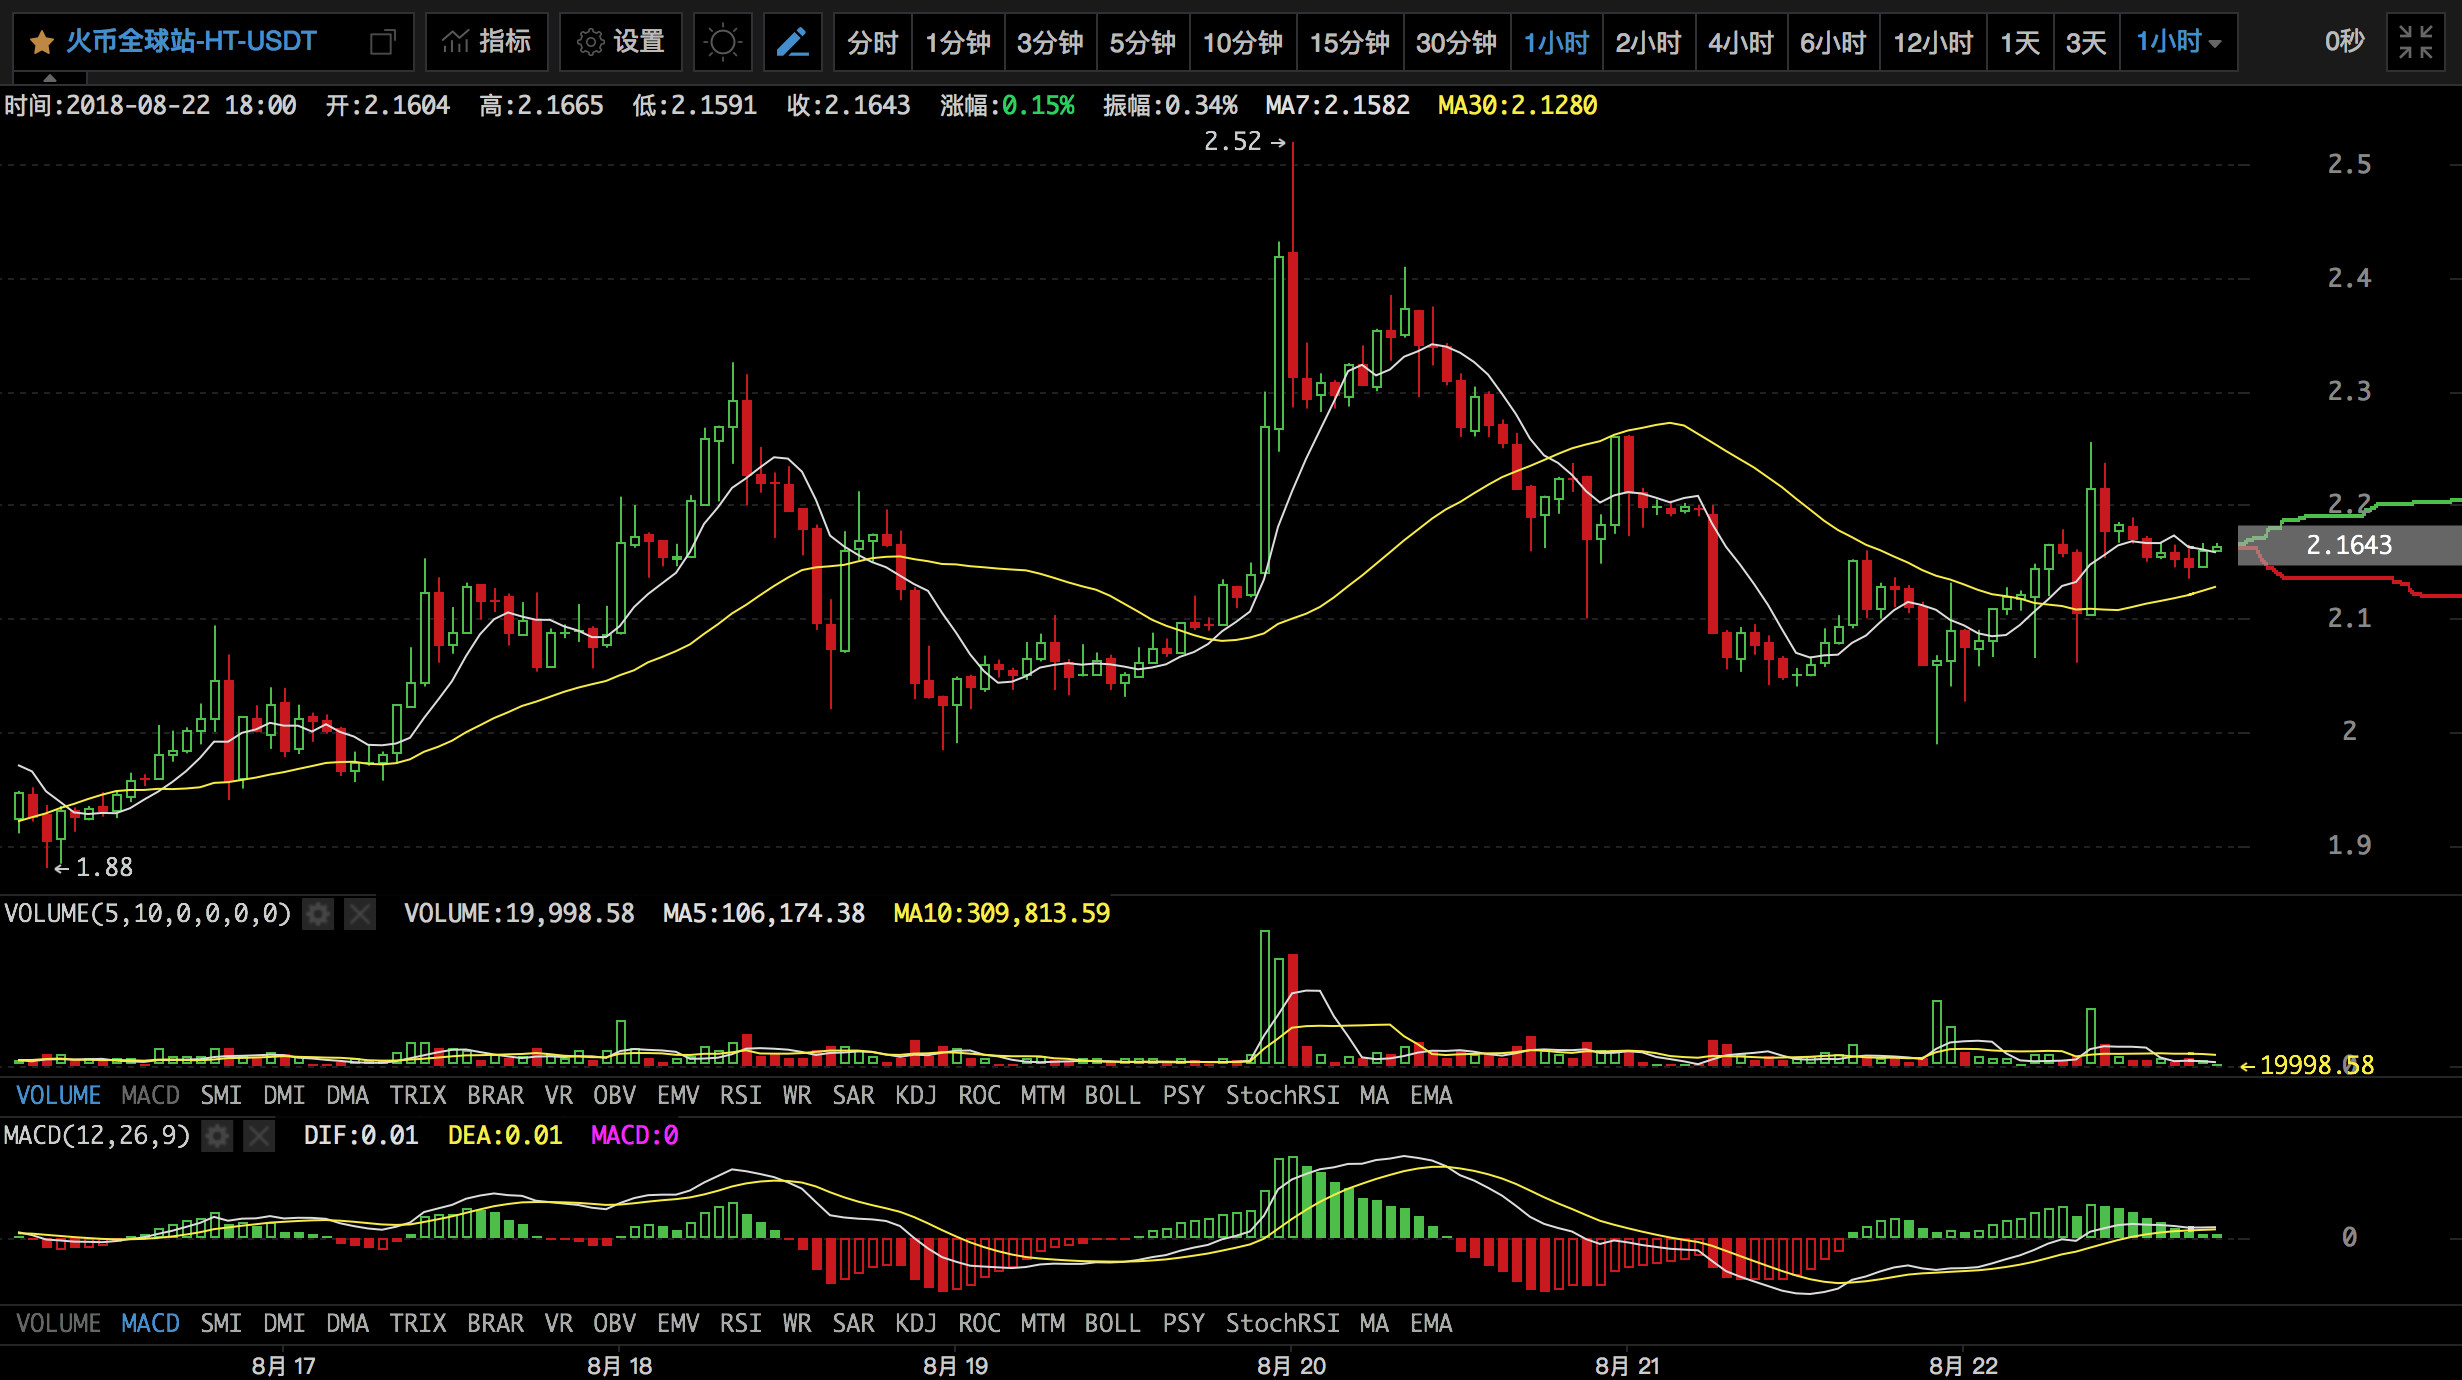Switch to the 4小时 interval

(x=1740, y=42)
